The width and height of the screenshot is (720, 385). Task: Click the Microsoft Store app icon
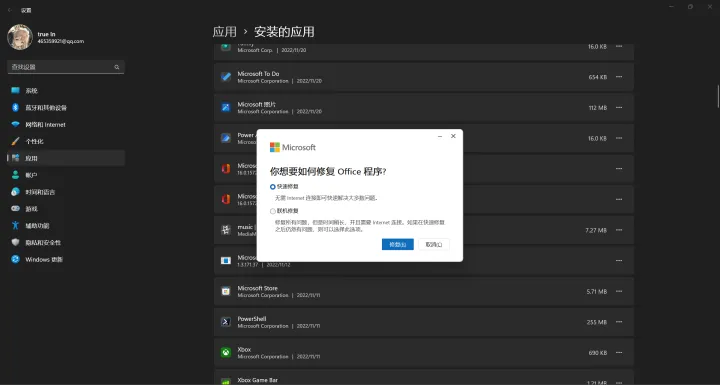[225, 291]
